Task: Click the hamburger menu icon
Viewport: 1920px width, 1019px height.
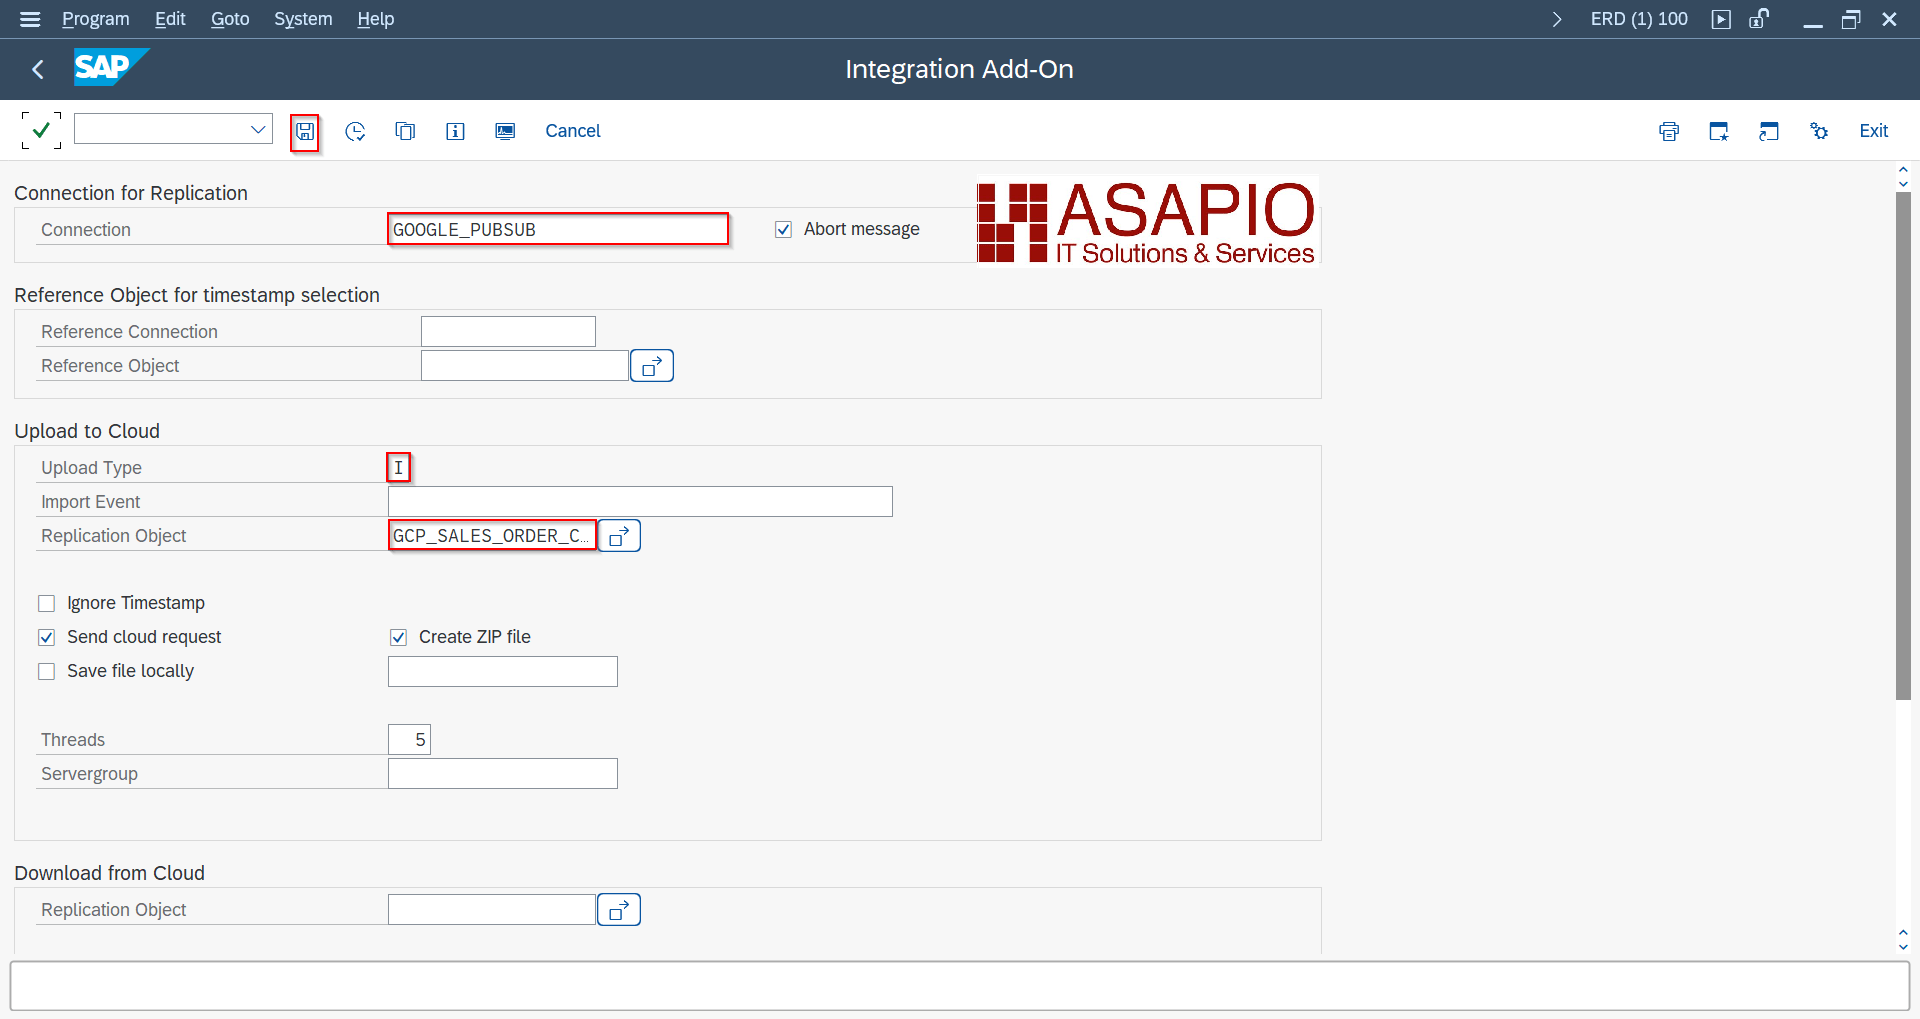Action: 30,19
